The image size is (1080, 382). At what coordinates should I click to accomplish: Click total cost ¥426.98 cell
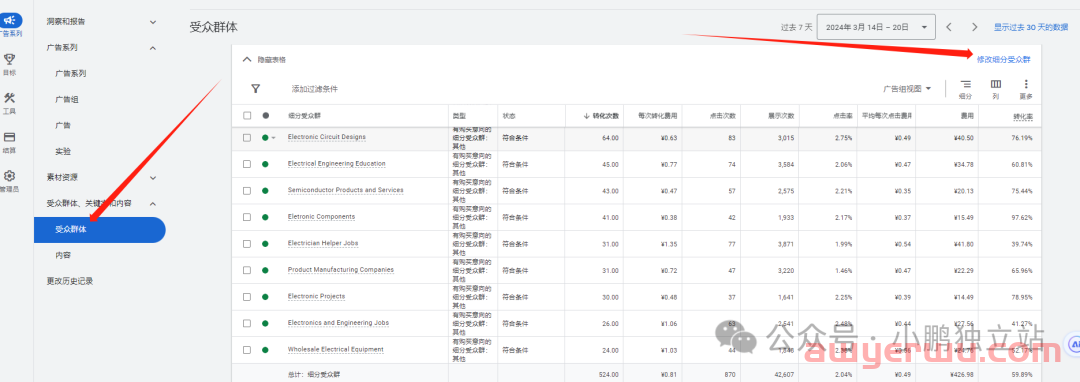coord(962,375)
